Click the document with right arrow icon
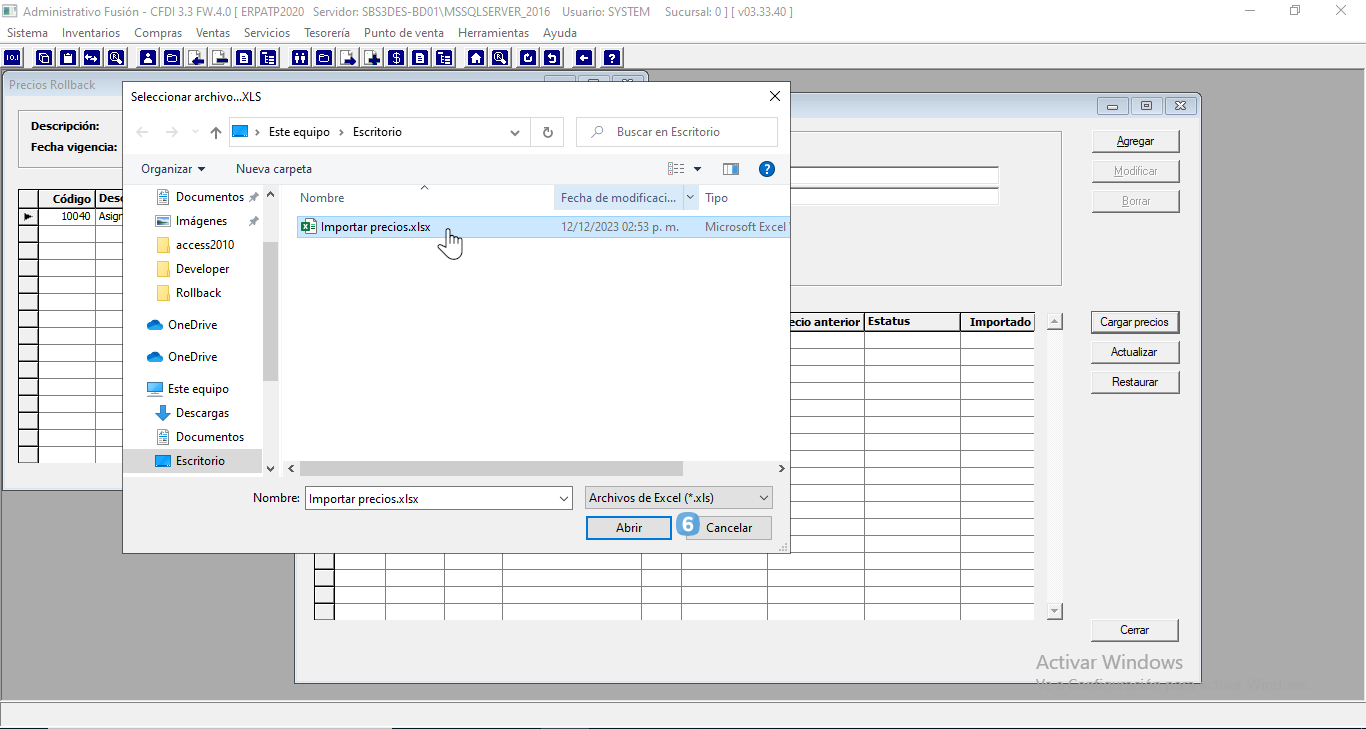This screenshot has height=729, width=1366. tap(349, 58)
